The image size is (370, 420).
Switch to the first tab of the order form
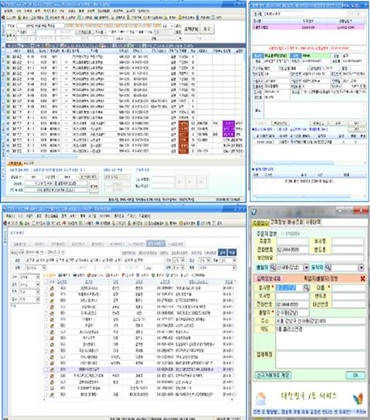click(x=260, y=222)
